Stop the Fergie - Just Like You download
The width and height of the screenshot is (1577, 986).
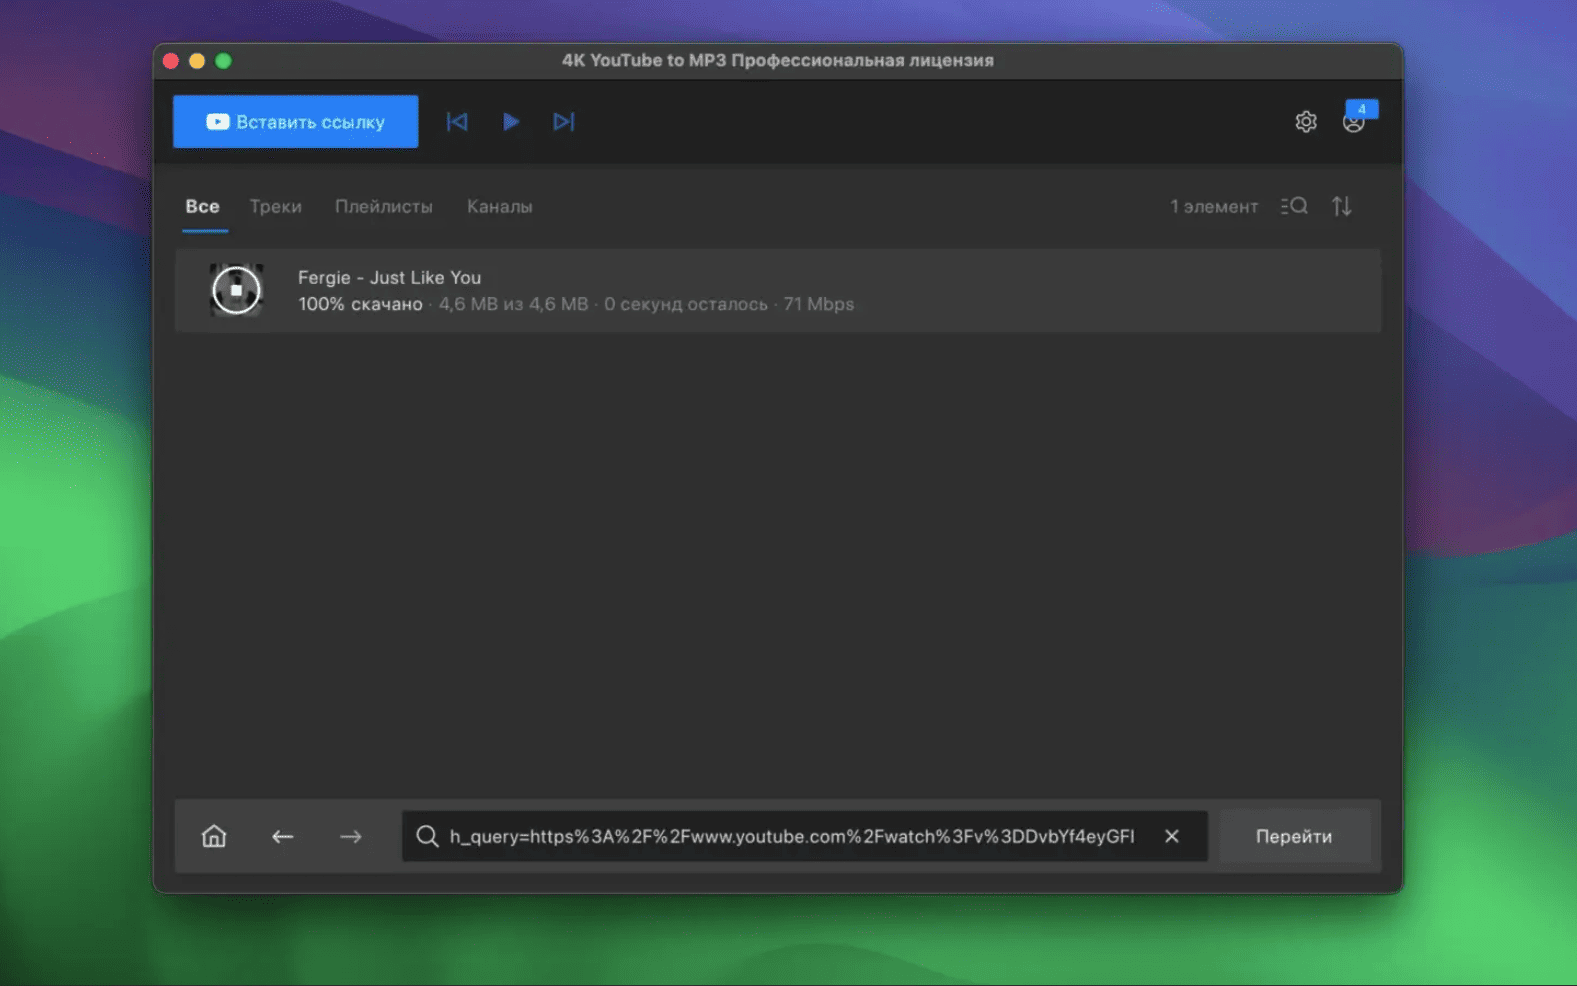click(x=236, y=290)
